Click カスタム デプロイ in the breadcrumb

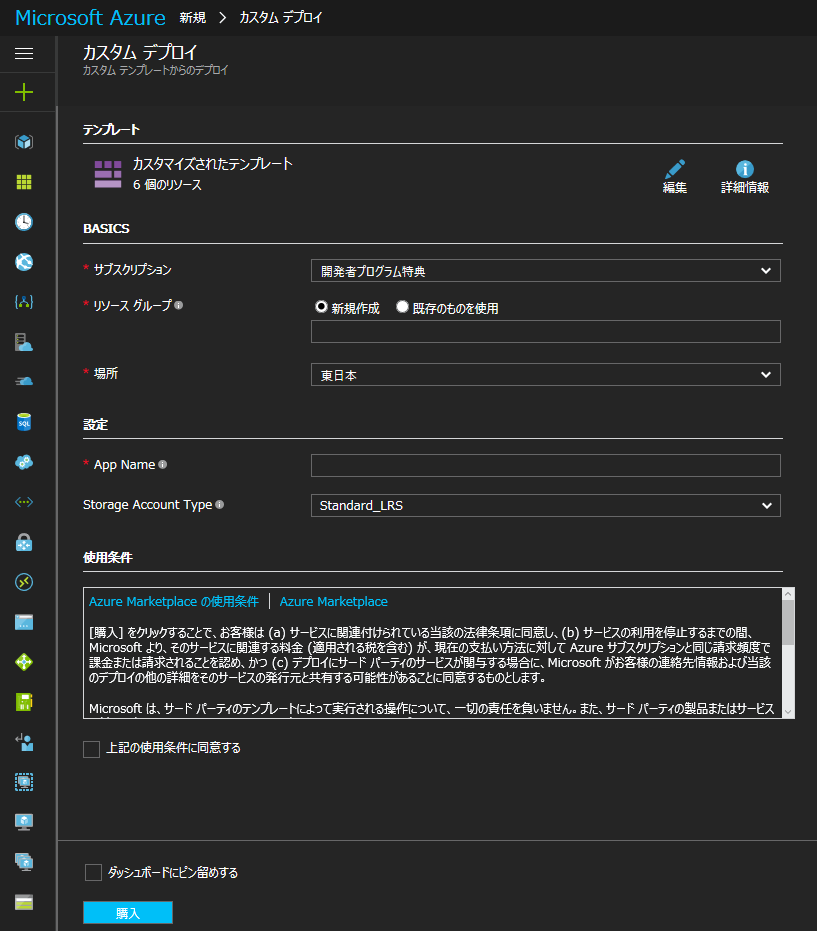pos(280,18)
